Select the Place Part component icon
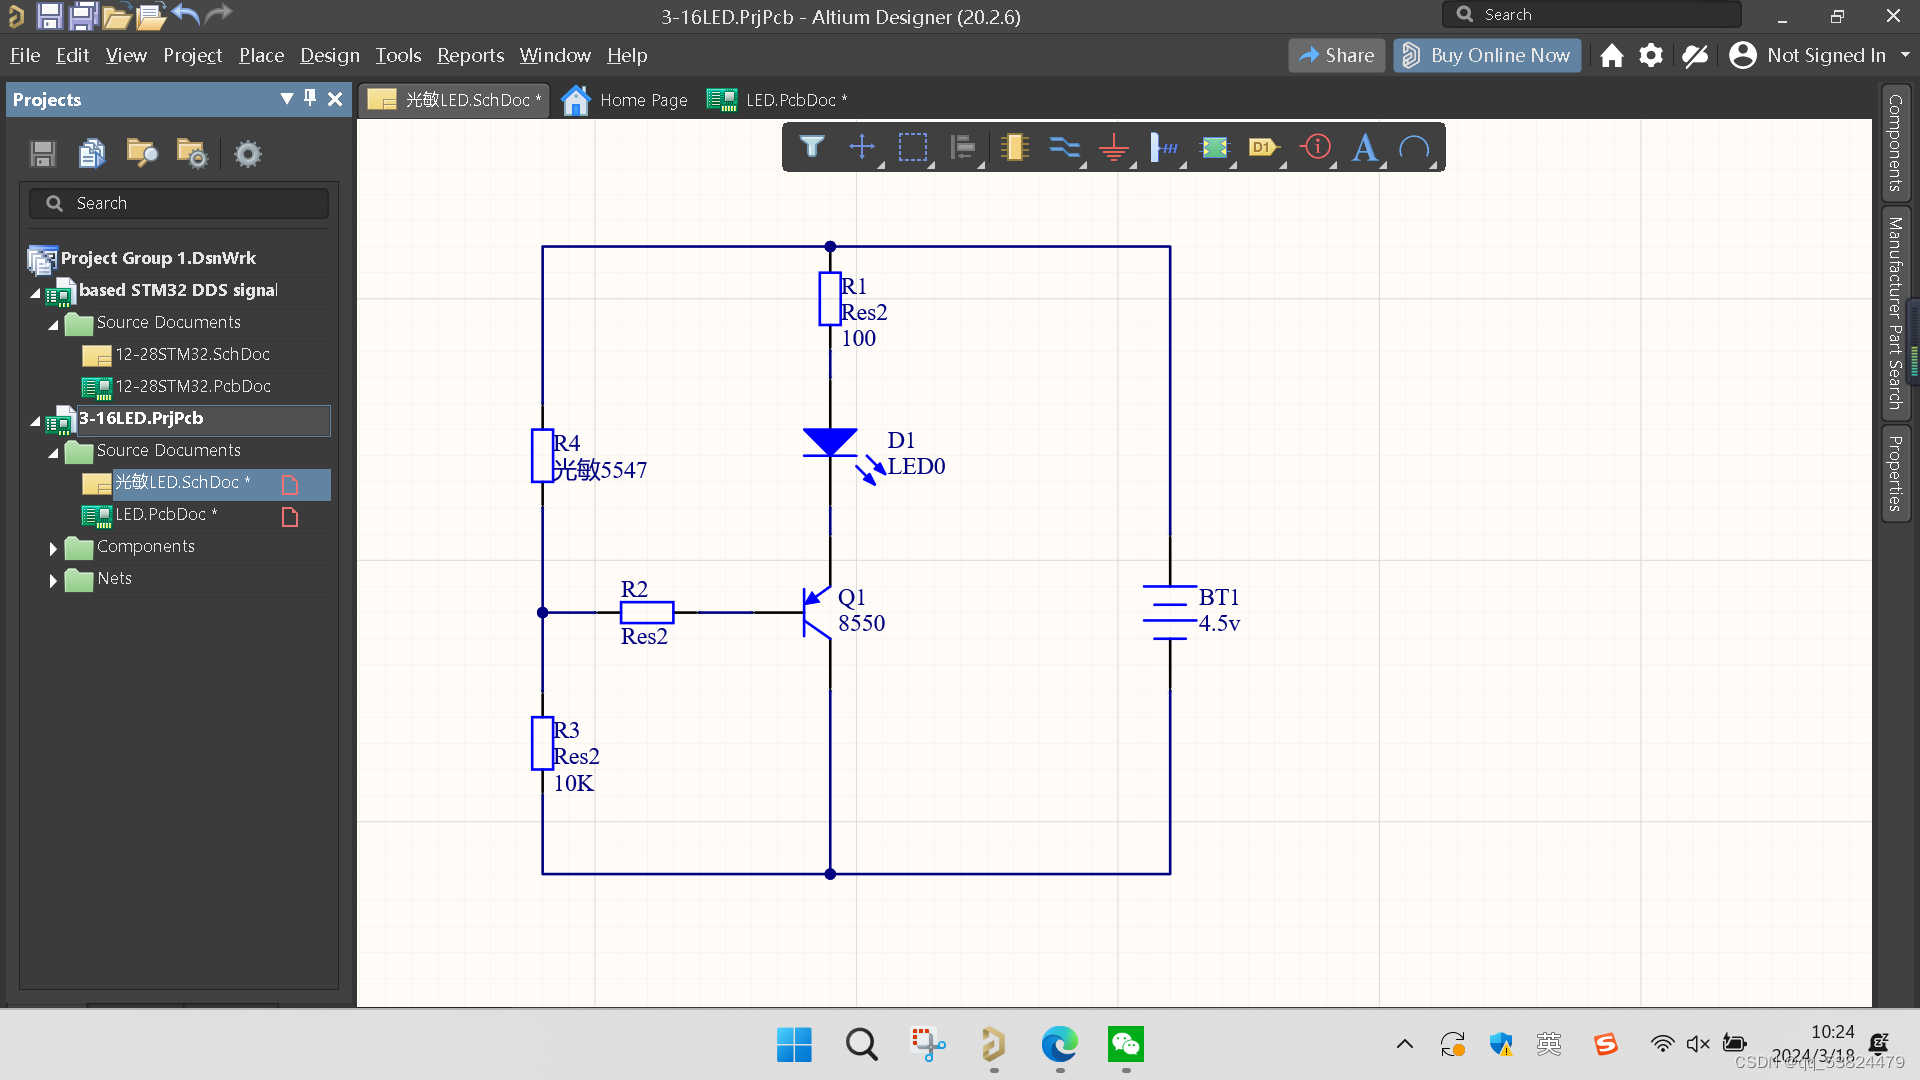The width and height of the screenshot is (1920, 1080). 1015,148
